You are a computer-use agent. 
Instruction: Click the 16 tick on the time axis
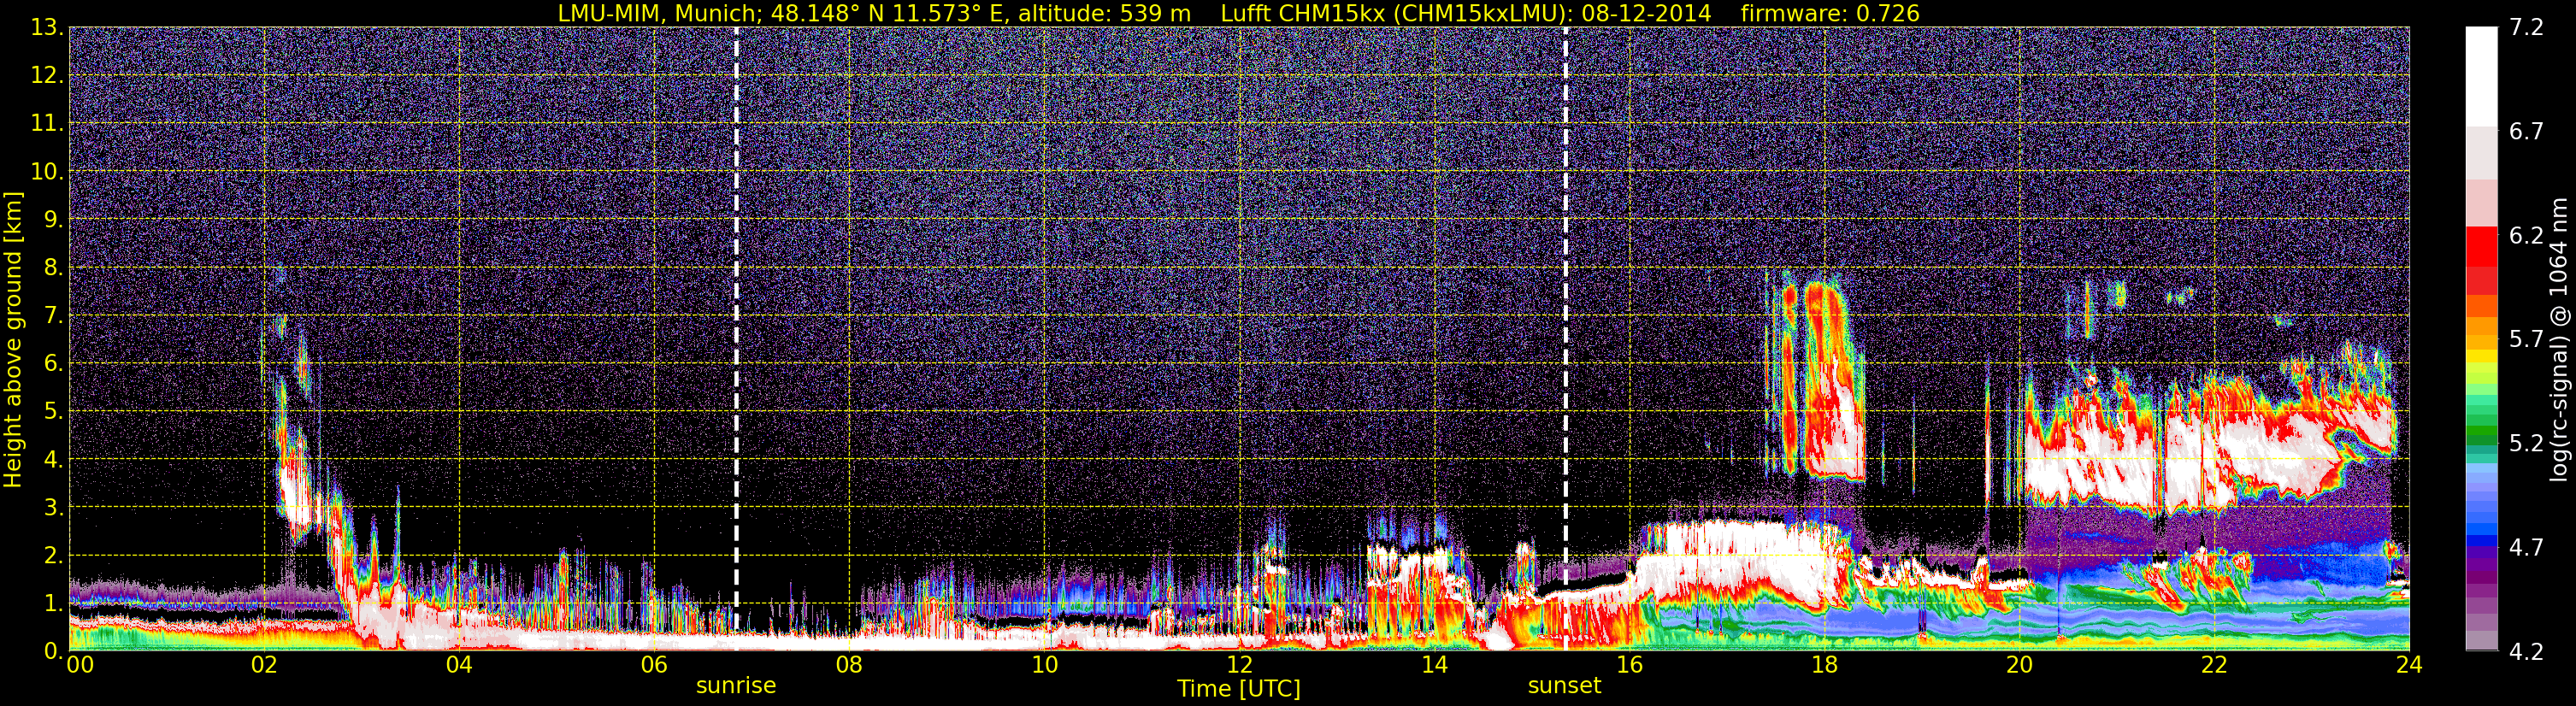click(1629, 665)
